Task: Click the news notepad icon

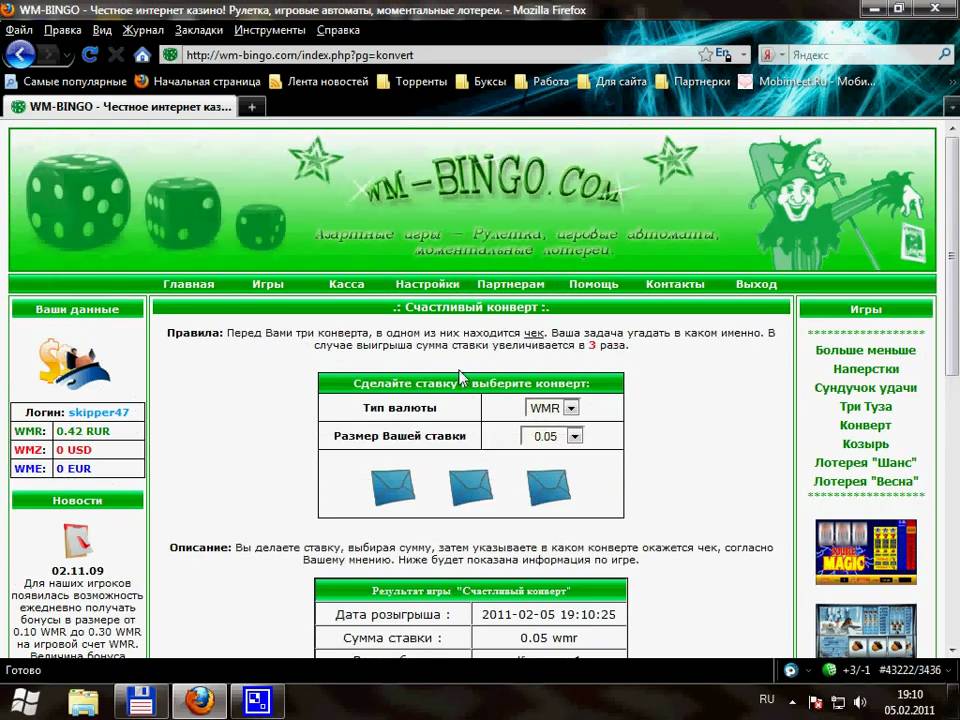Action: pyautogui.click(x=78, y=541)
